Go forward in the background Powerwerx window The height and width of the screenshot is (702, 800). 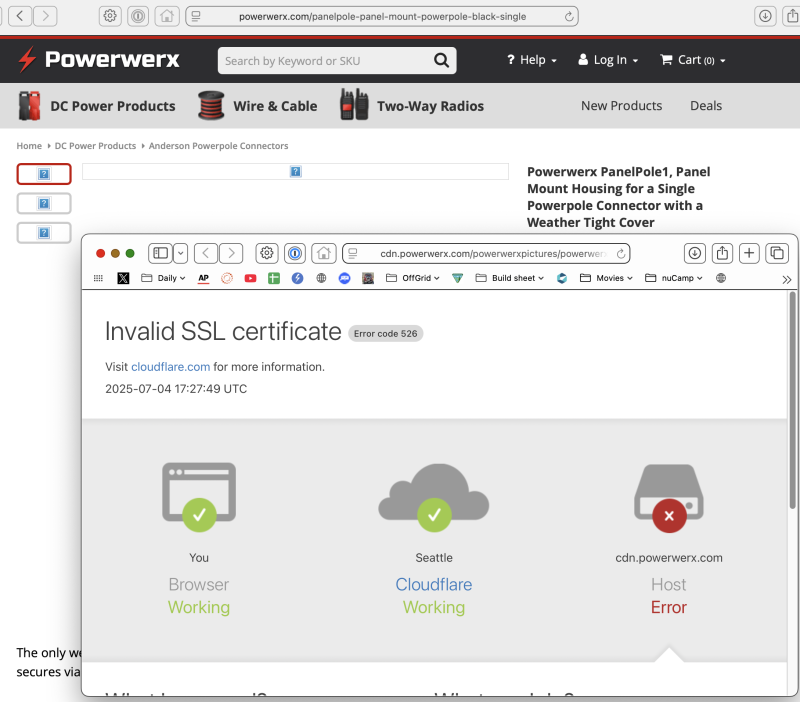[x=45, y=16]
